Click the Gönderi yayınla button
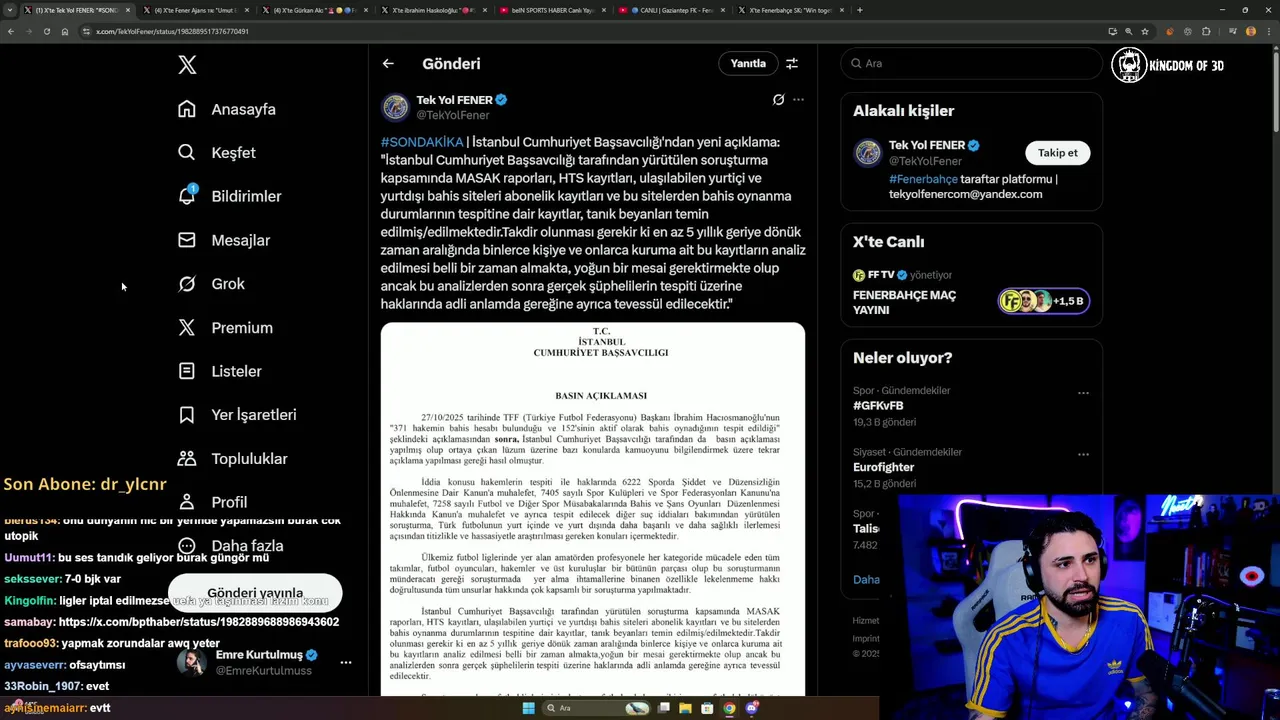 click(x=255, y=593)
